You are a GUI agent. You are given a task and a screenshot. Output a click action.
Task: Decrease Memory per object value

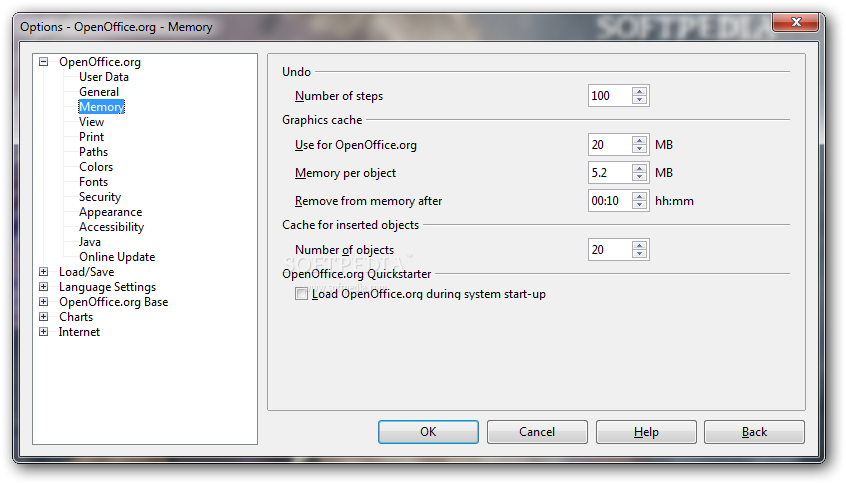[x=639, y=178]
